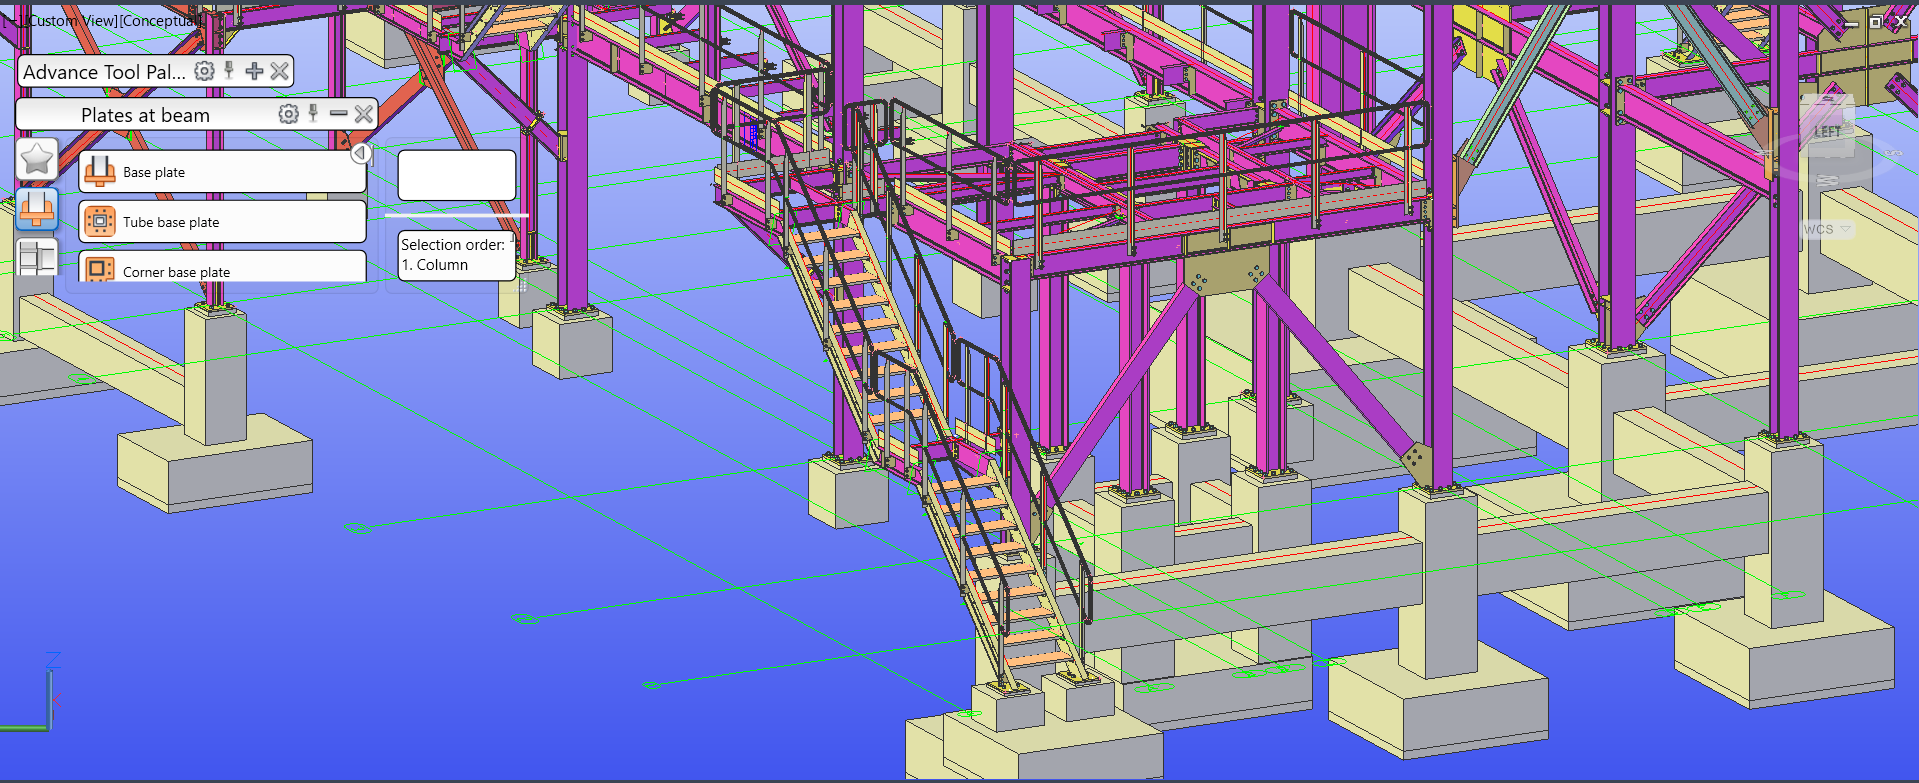Viewport: 1919px width, 783px height.
Task: Select the base plate category icon in sidebar
Action: tap(37, 208)
